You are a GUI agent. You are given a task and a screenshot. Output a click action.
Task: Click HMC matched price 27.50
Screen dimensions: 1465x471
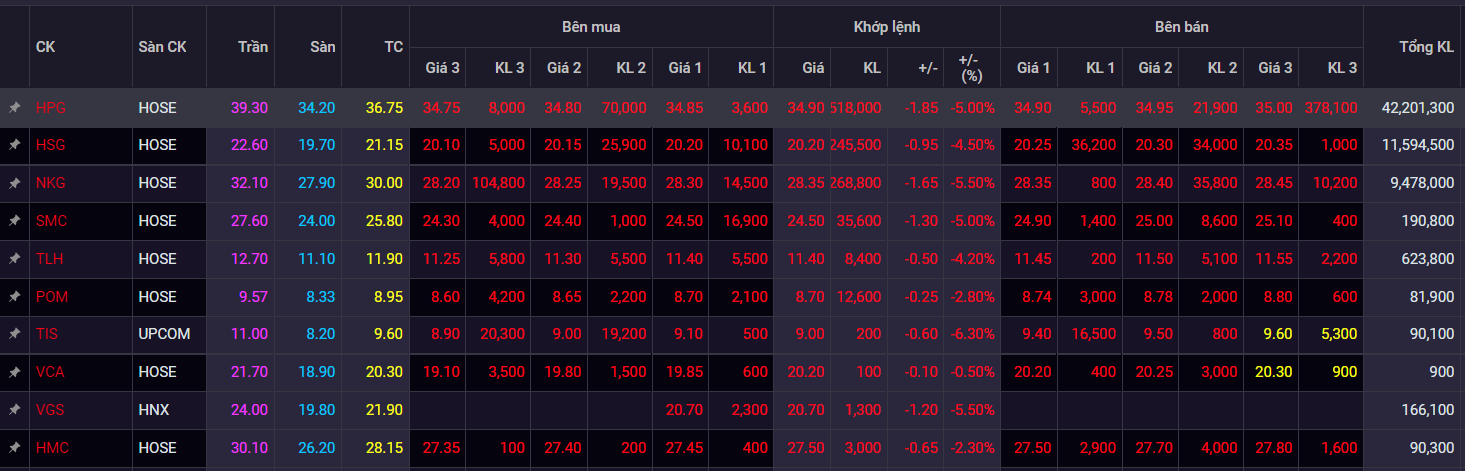pyautogui.click(x=806, y=448)
